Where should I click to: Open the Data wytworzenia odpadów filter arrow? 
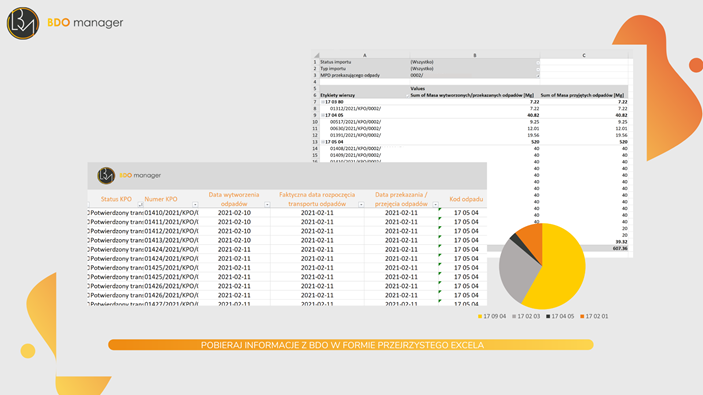click(x=267, y=204)
